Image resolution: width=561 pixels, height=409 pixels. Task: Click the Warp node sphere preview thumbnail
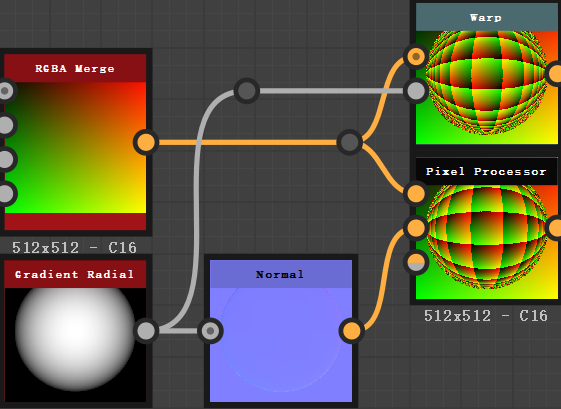(x=487, y=88)
